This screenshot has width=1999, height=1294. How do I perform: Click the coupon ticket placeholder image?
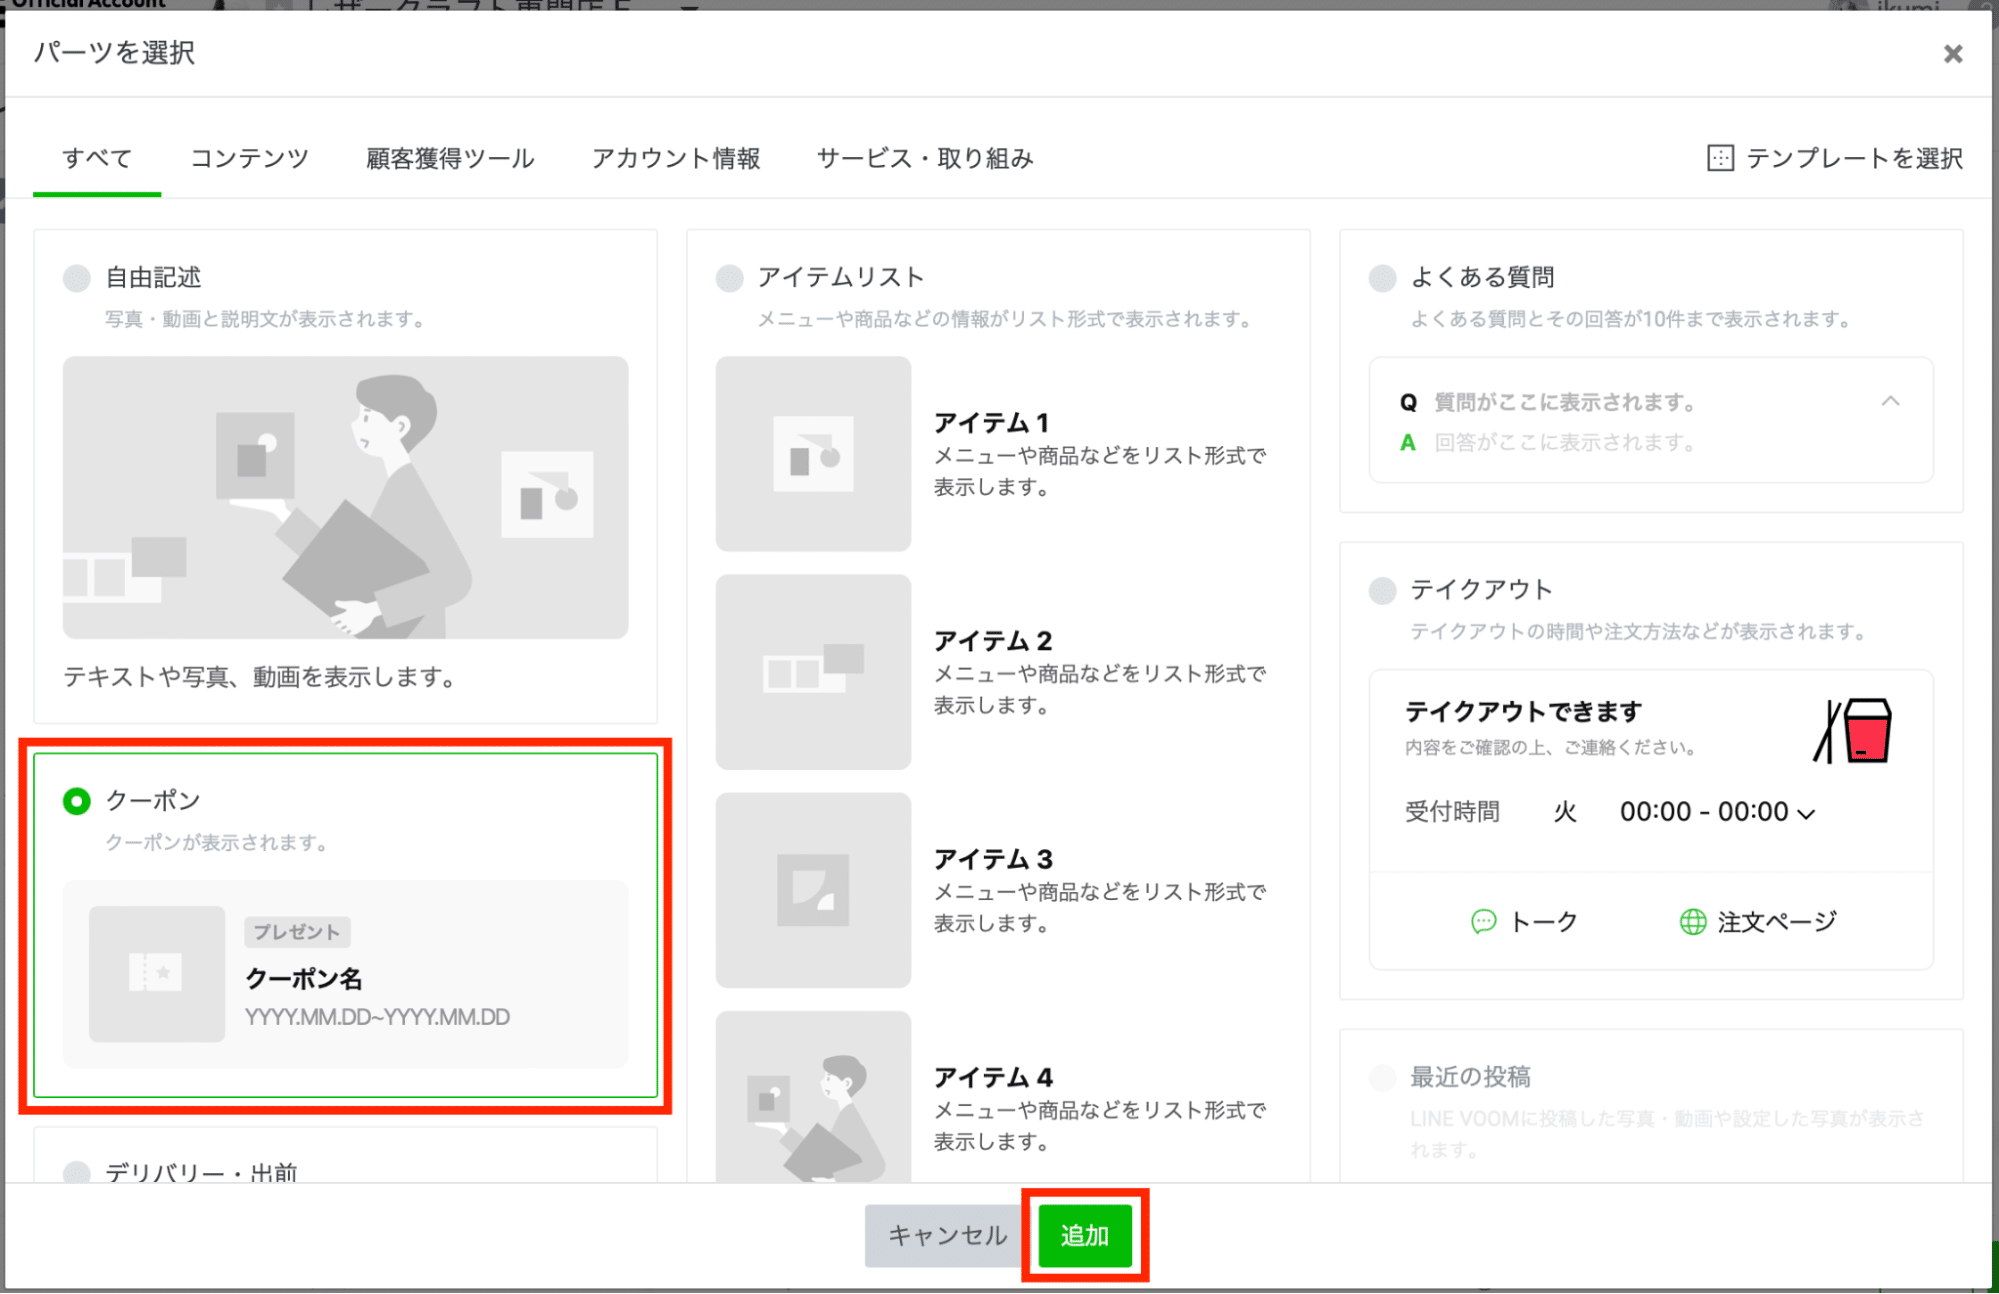(157, 973)
